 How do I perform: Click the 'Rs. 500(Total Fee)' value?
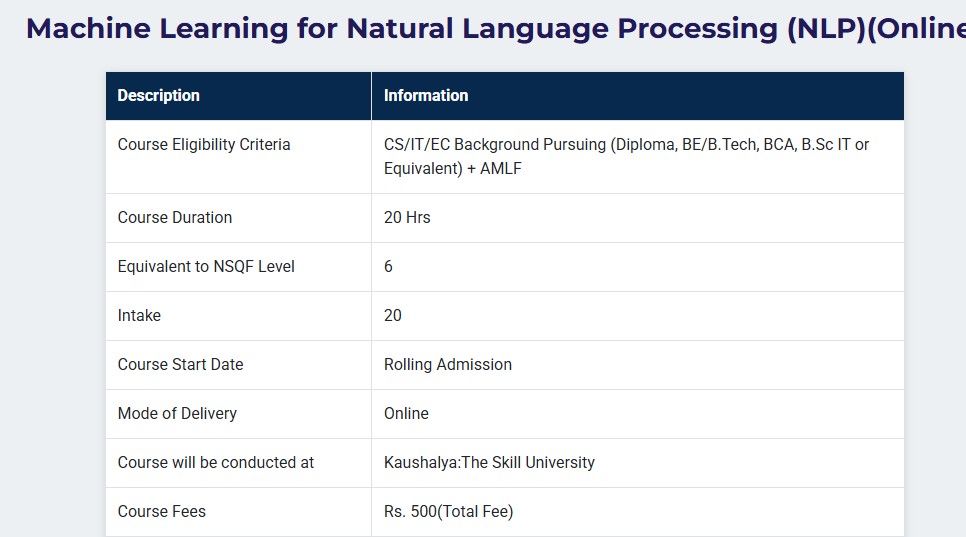tap(448, 512)
